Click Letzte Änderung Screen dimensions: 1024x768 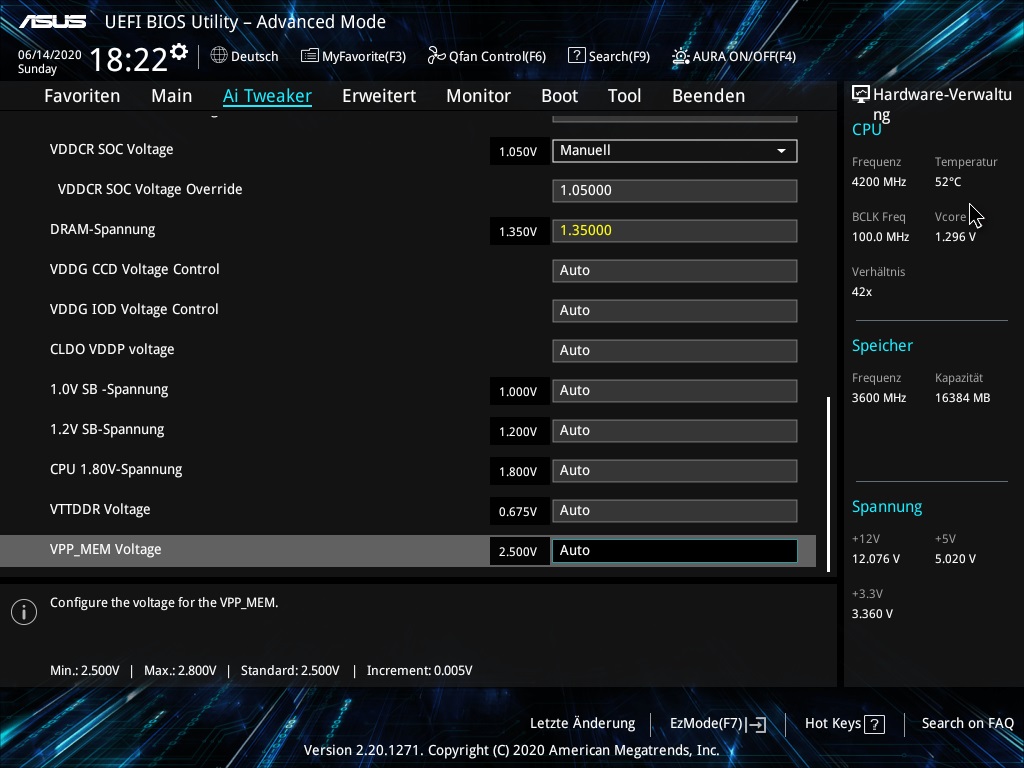click(583, 724)
